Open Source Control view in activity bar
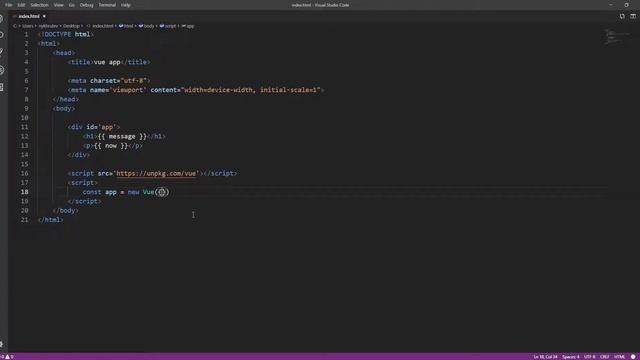Viewport: 640px width, 360px height. pyautogui.click(x=2, y=52)
